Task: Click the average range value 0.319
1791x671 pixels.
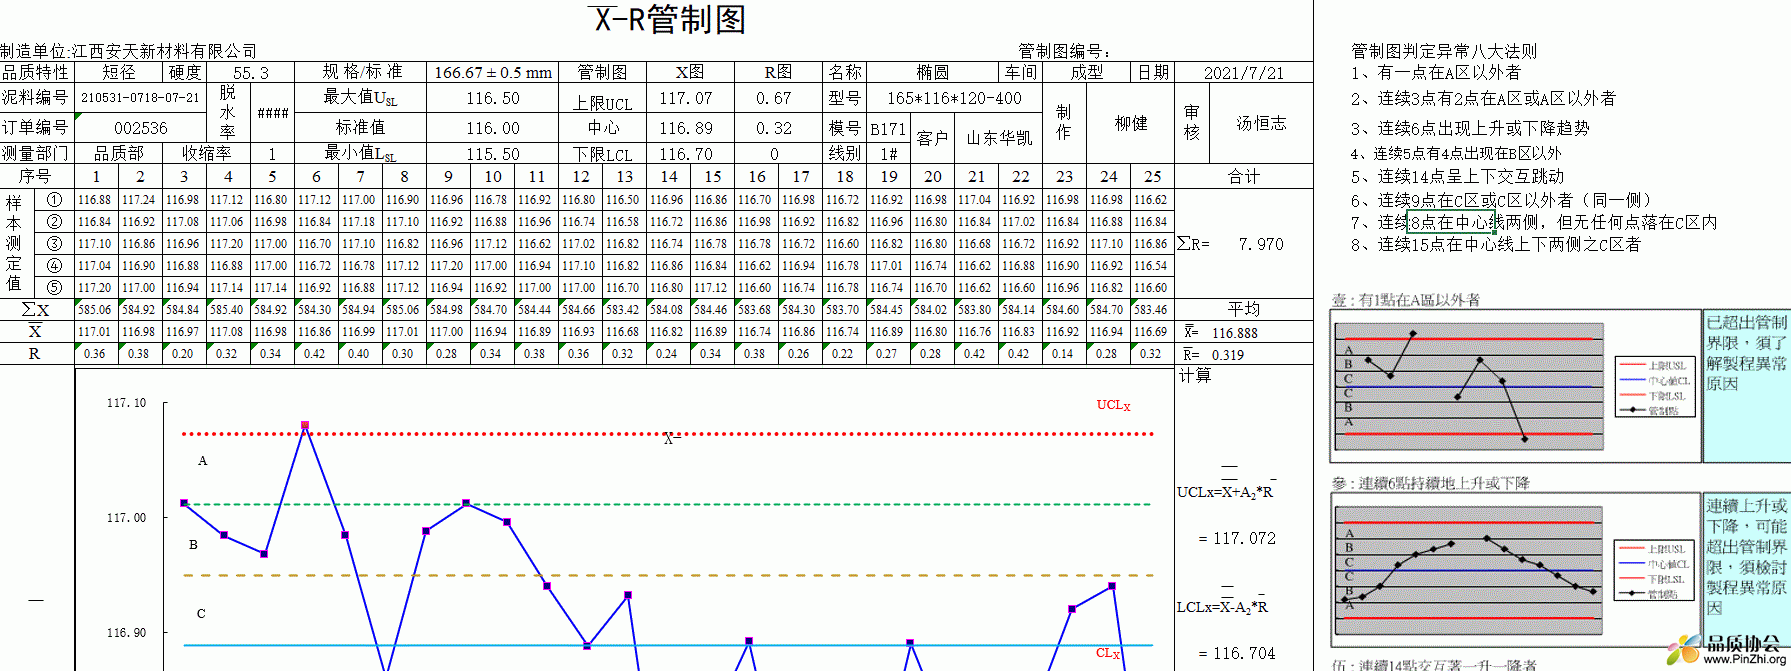Action: [1228, 355]
